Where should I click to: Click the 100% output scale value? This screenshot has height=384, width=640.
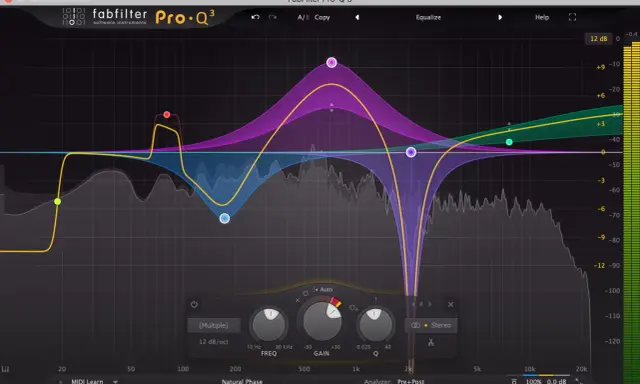point(533,381)
